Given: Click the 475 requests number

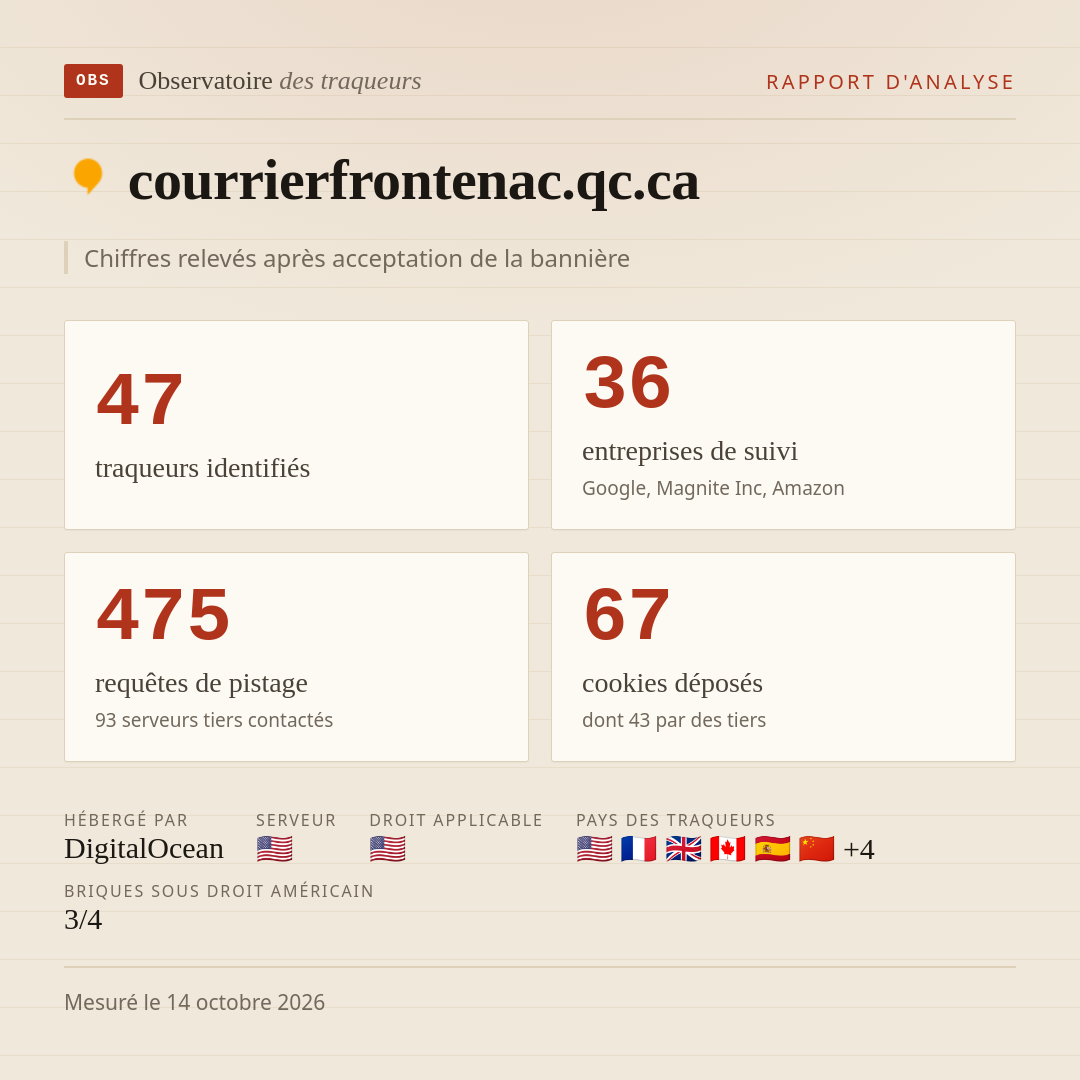Looking at the screenshot, I should pos(163,614).
